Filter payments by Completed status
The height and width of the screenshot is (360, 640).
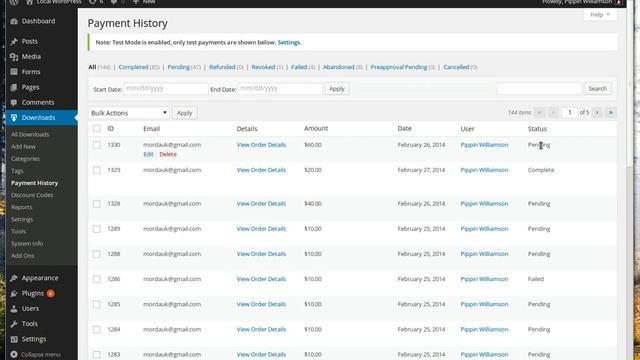coord(133,67)
